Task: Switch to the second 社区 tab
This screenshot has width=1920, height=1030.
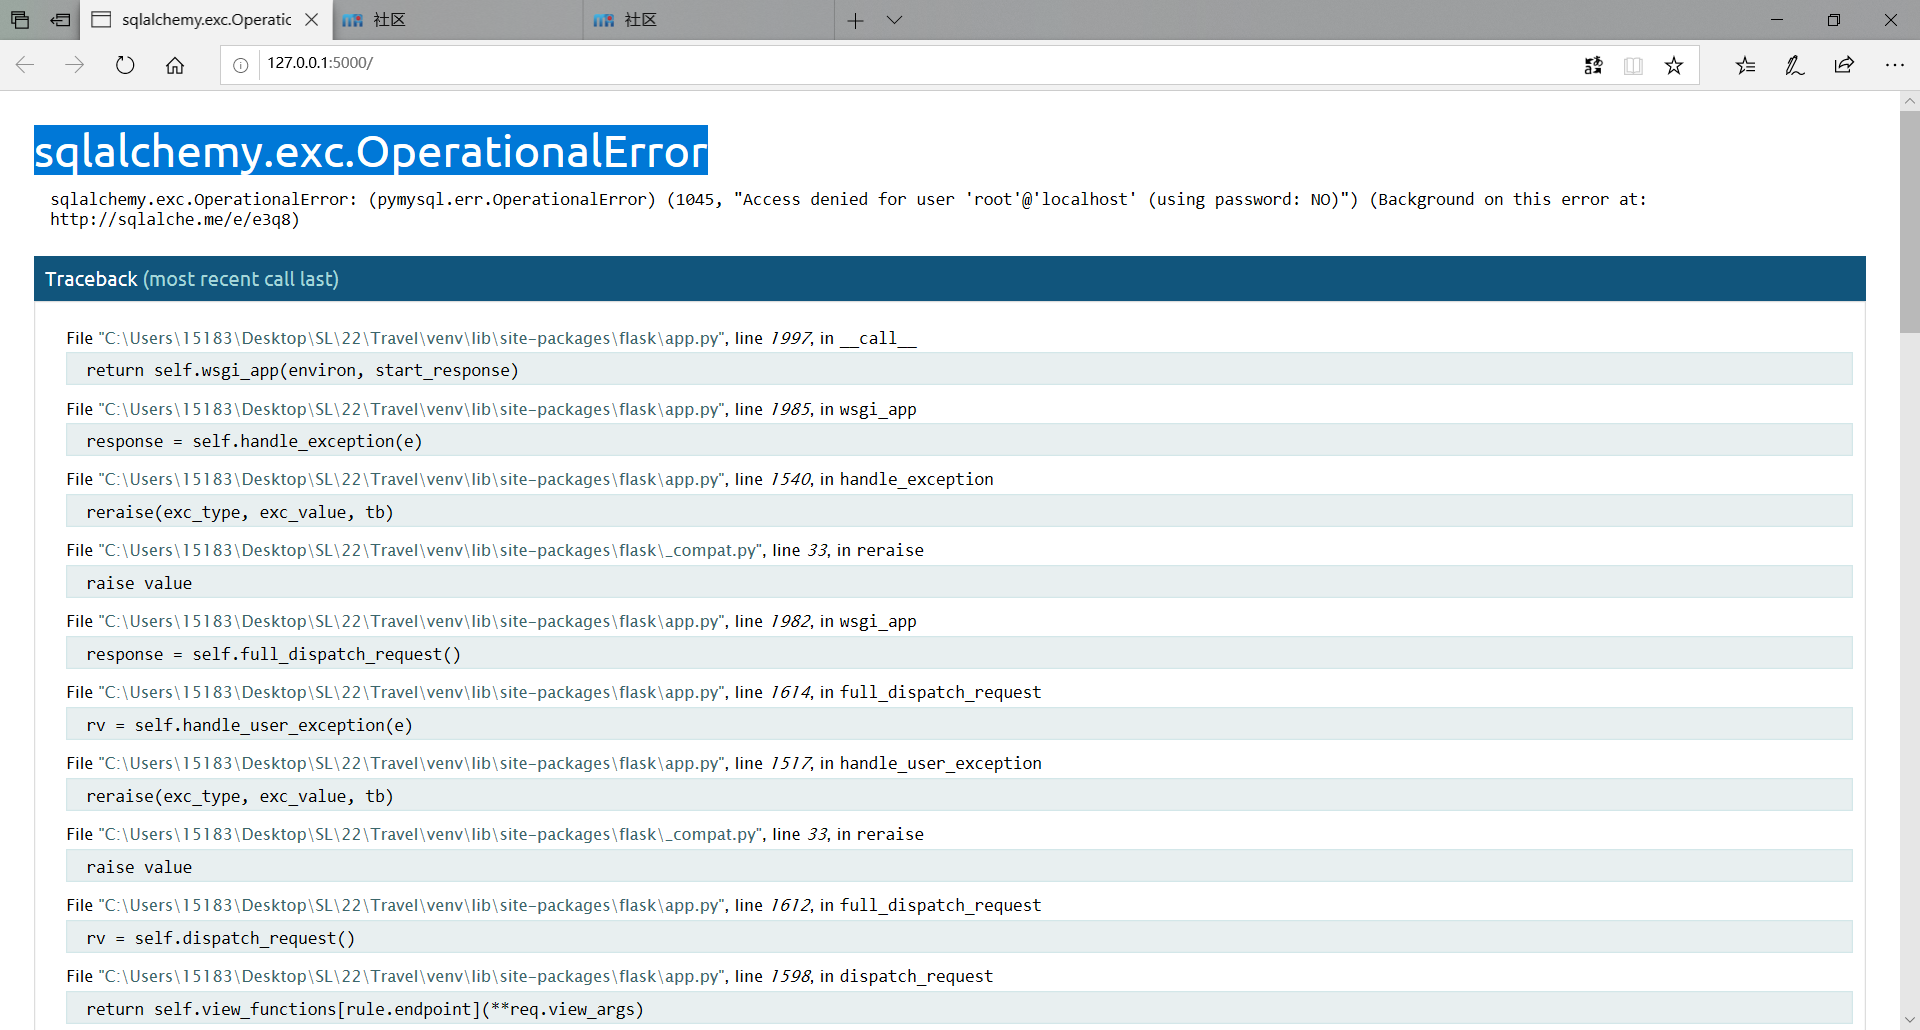Action: [x=709, y=20]
